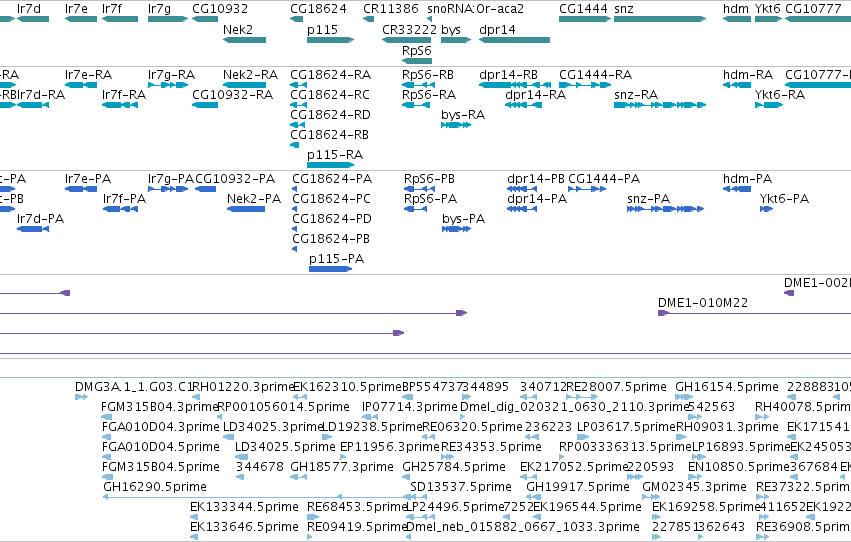
Task: Open the dpr14-PA coding sequence
Action: click(x=522, y=209)
